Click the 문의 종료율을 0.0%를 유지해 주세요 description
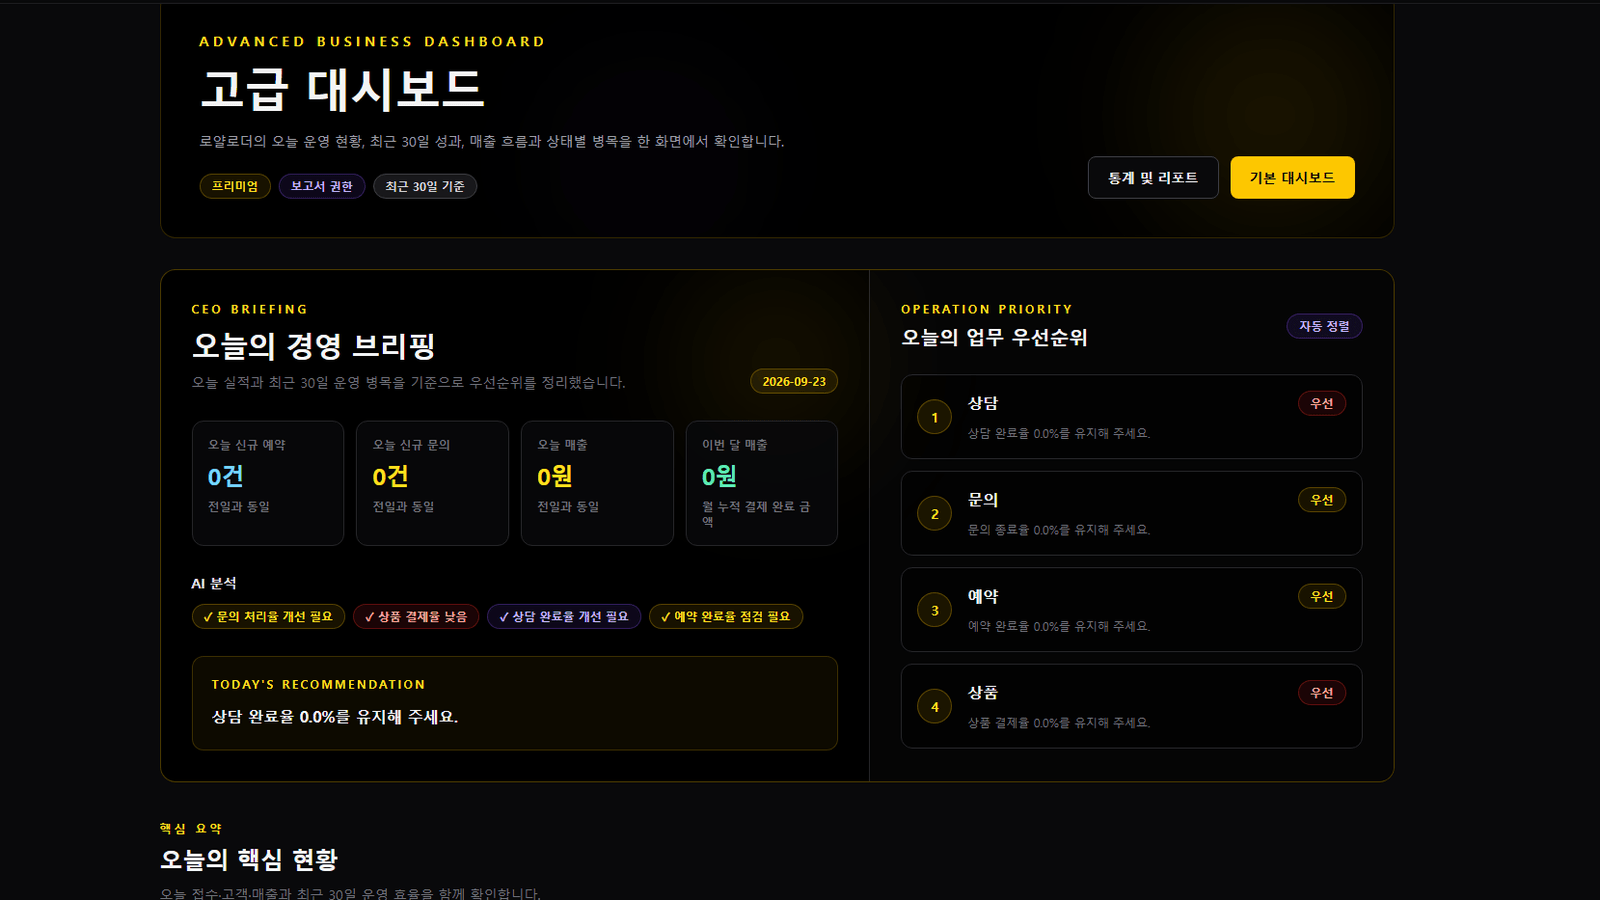The image size is (1600, 900). tap(1059, 530)
